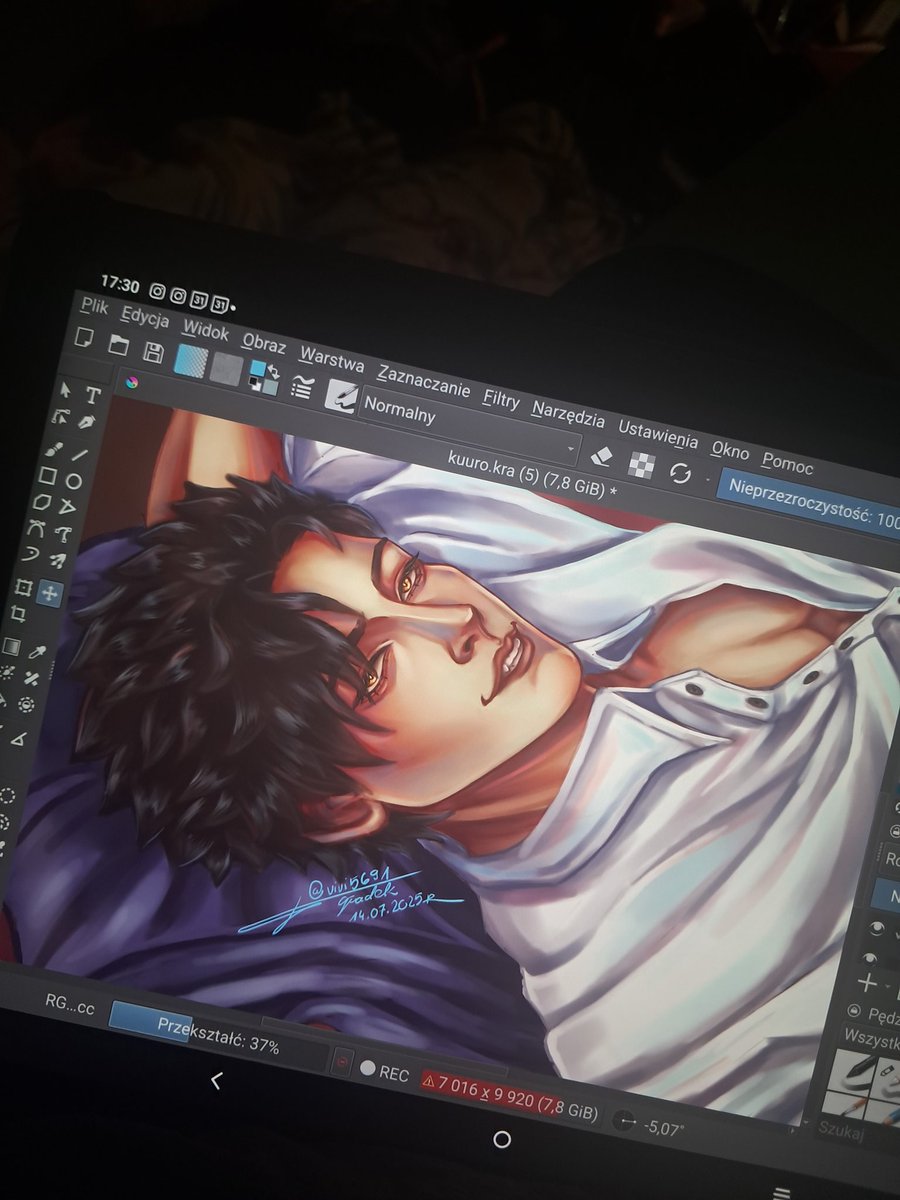Save the document with floppy icon
The height and width of the screenshot is (1200, 900).
153,352
